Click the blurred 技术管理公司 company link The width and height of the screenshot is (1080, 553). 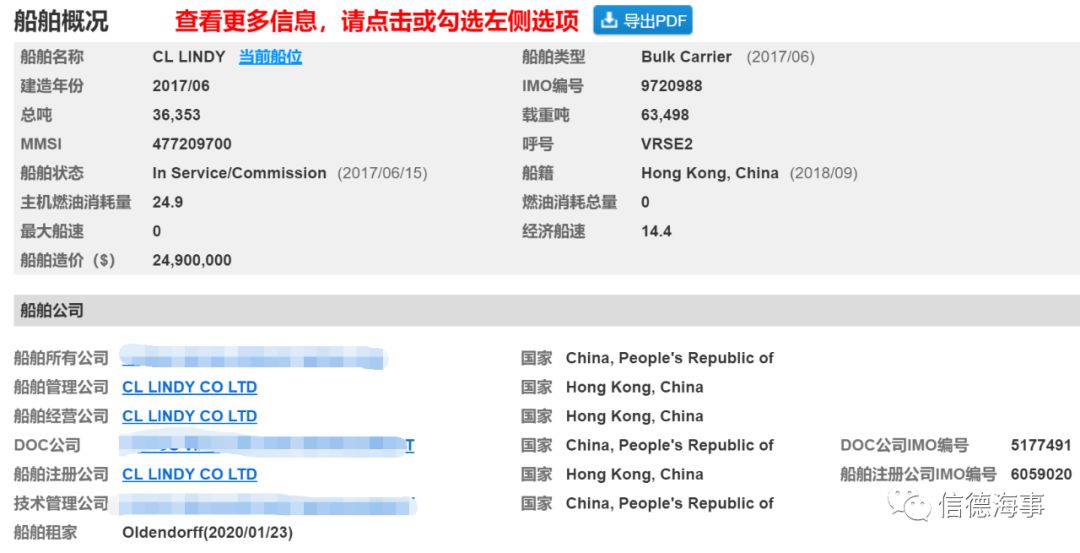click(269, 505)
